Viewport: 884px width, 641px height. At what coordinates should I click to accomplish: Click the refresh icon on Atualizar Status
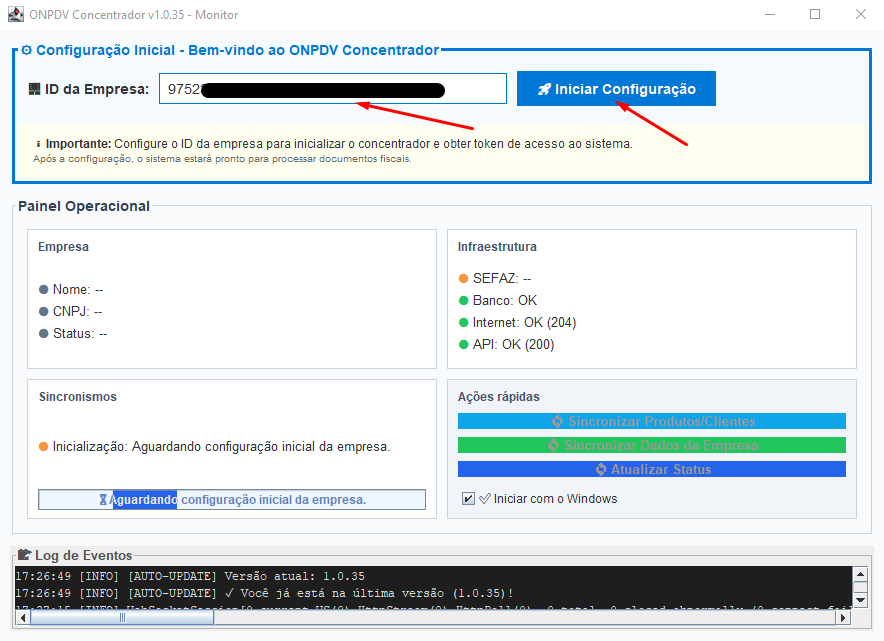click(601, 469)
